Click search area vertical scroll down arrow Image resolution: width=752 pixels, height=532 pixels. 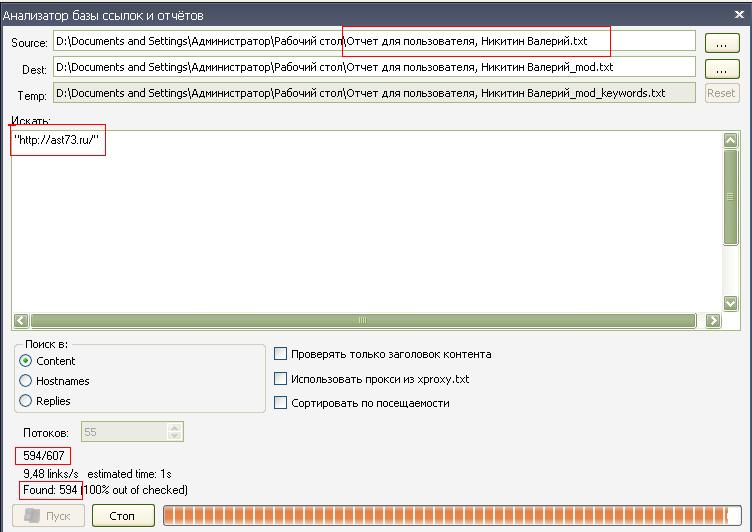point(730,303)
